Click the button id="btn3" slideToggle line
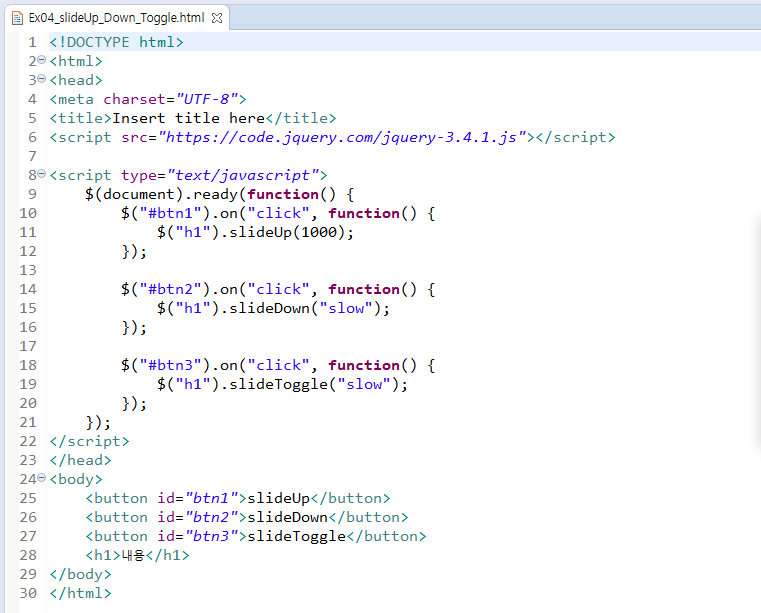This screenshot has width=761, height=613. (x=256, y=536)
